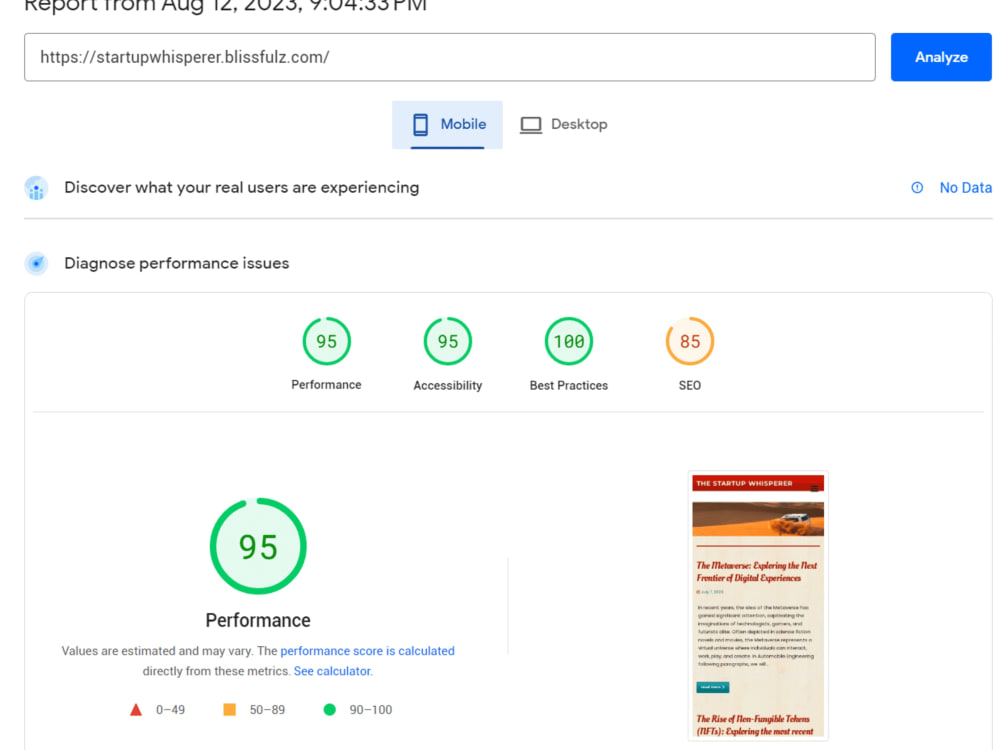Click the large Performance 95 gauge
This screenshot has height=750, width=1000.
(x=258, y=547)
